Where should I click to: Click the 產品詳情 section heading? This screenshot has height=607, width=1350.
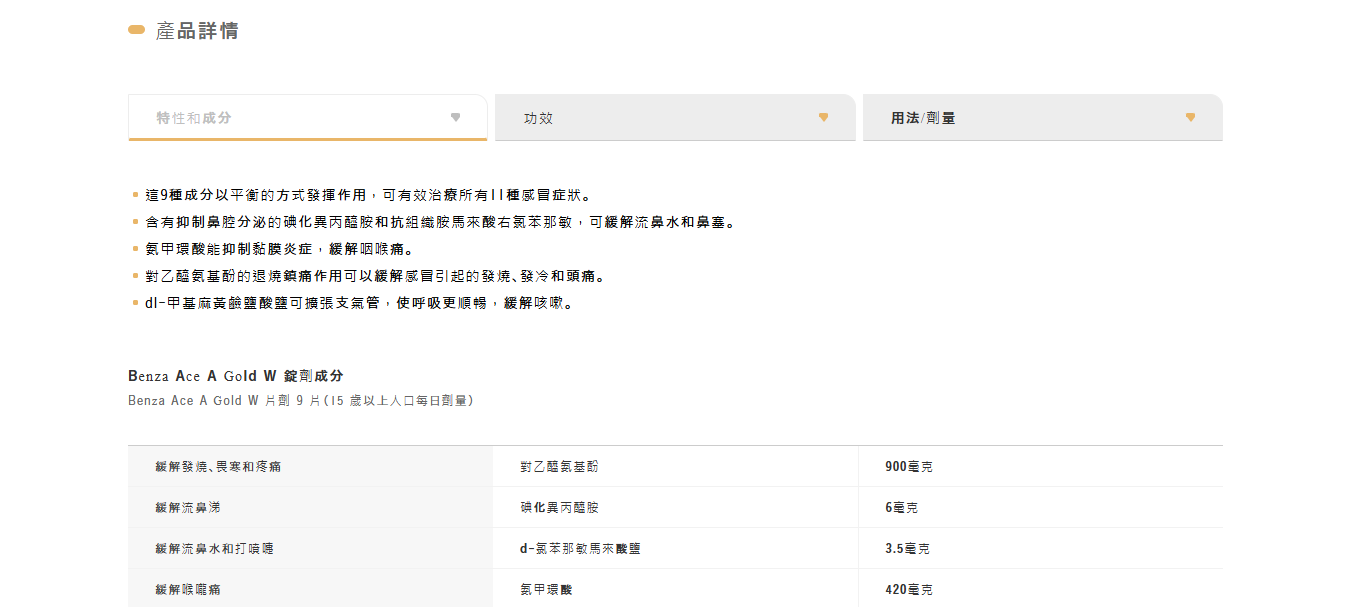pyautogui.click(x=197, y=31)
